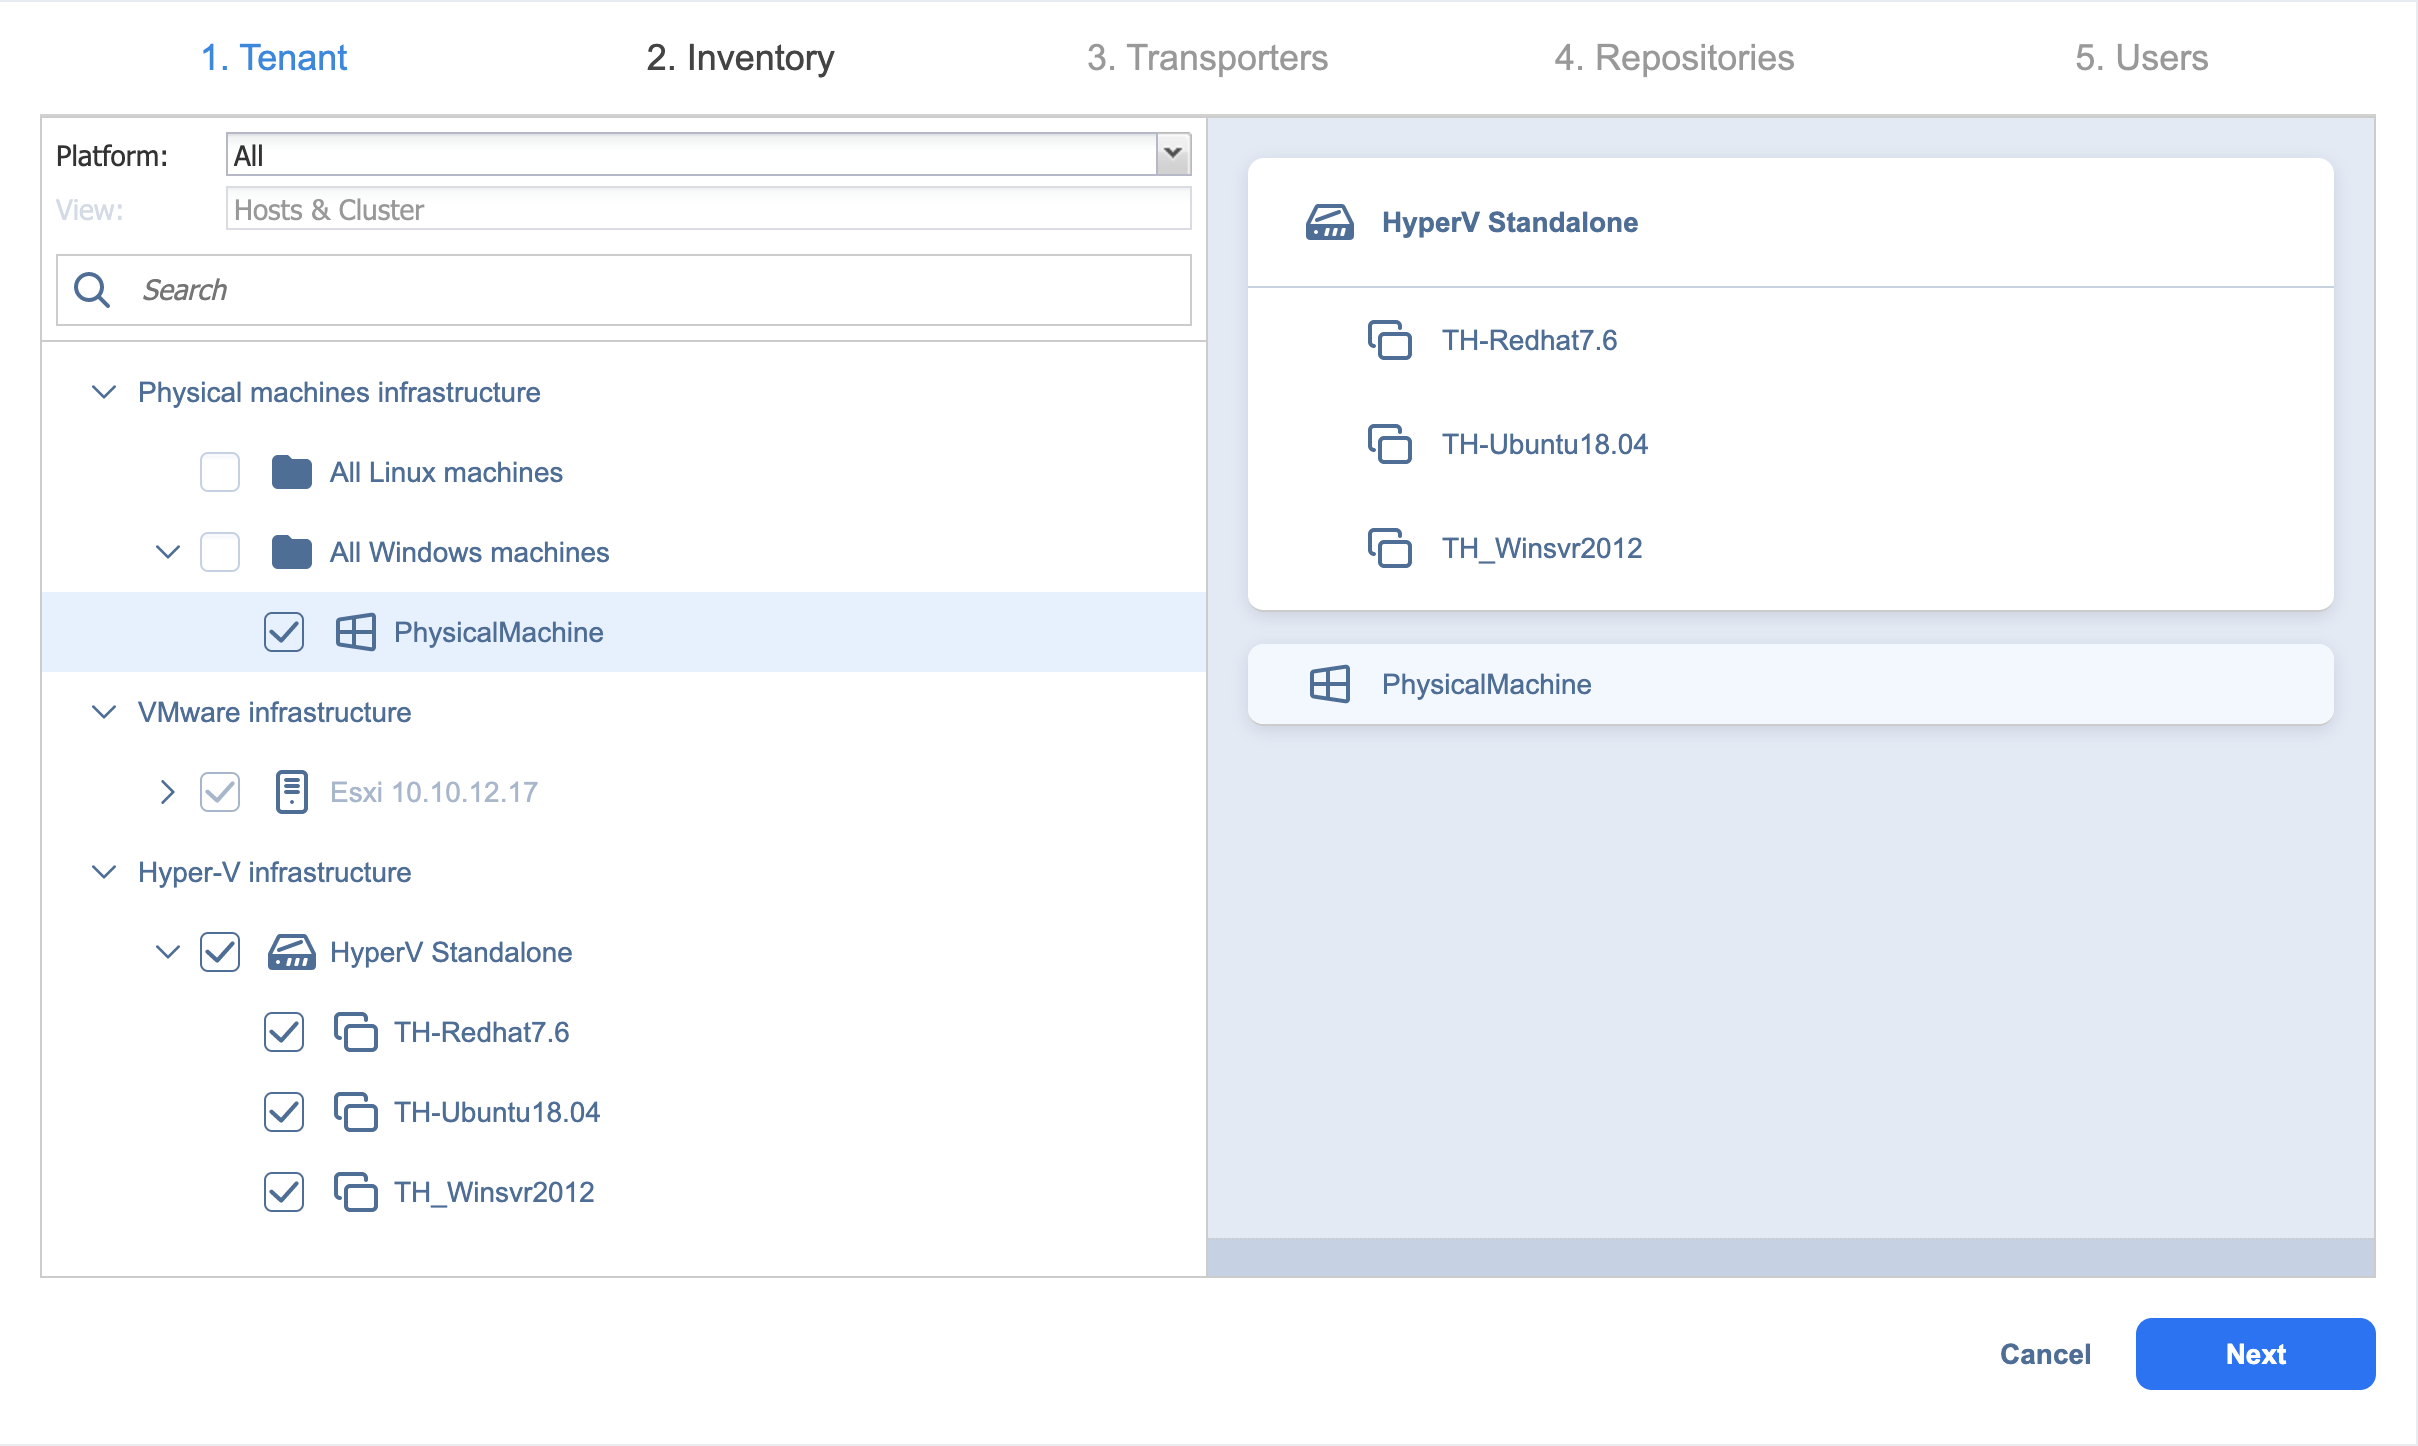Expand the Esxi 10.10.12.17 host node
Image resolution: width=2418 pixels, height=1446 pixels.
168,792
